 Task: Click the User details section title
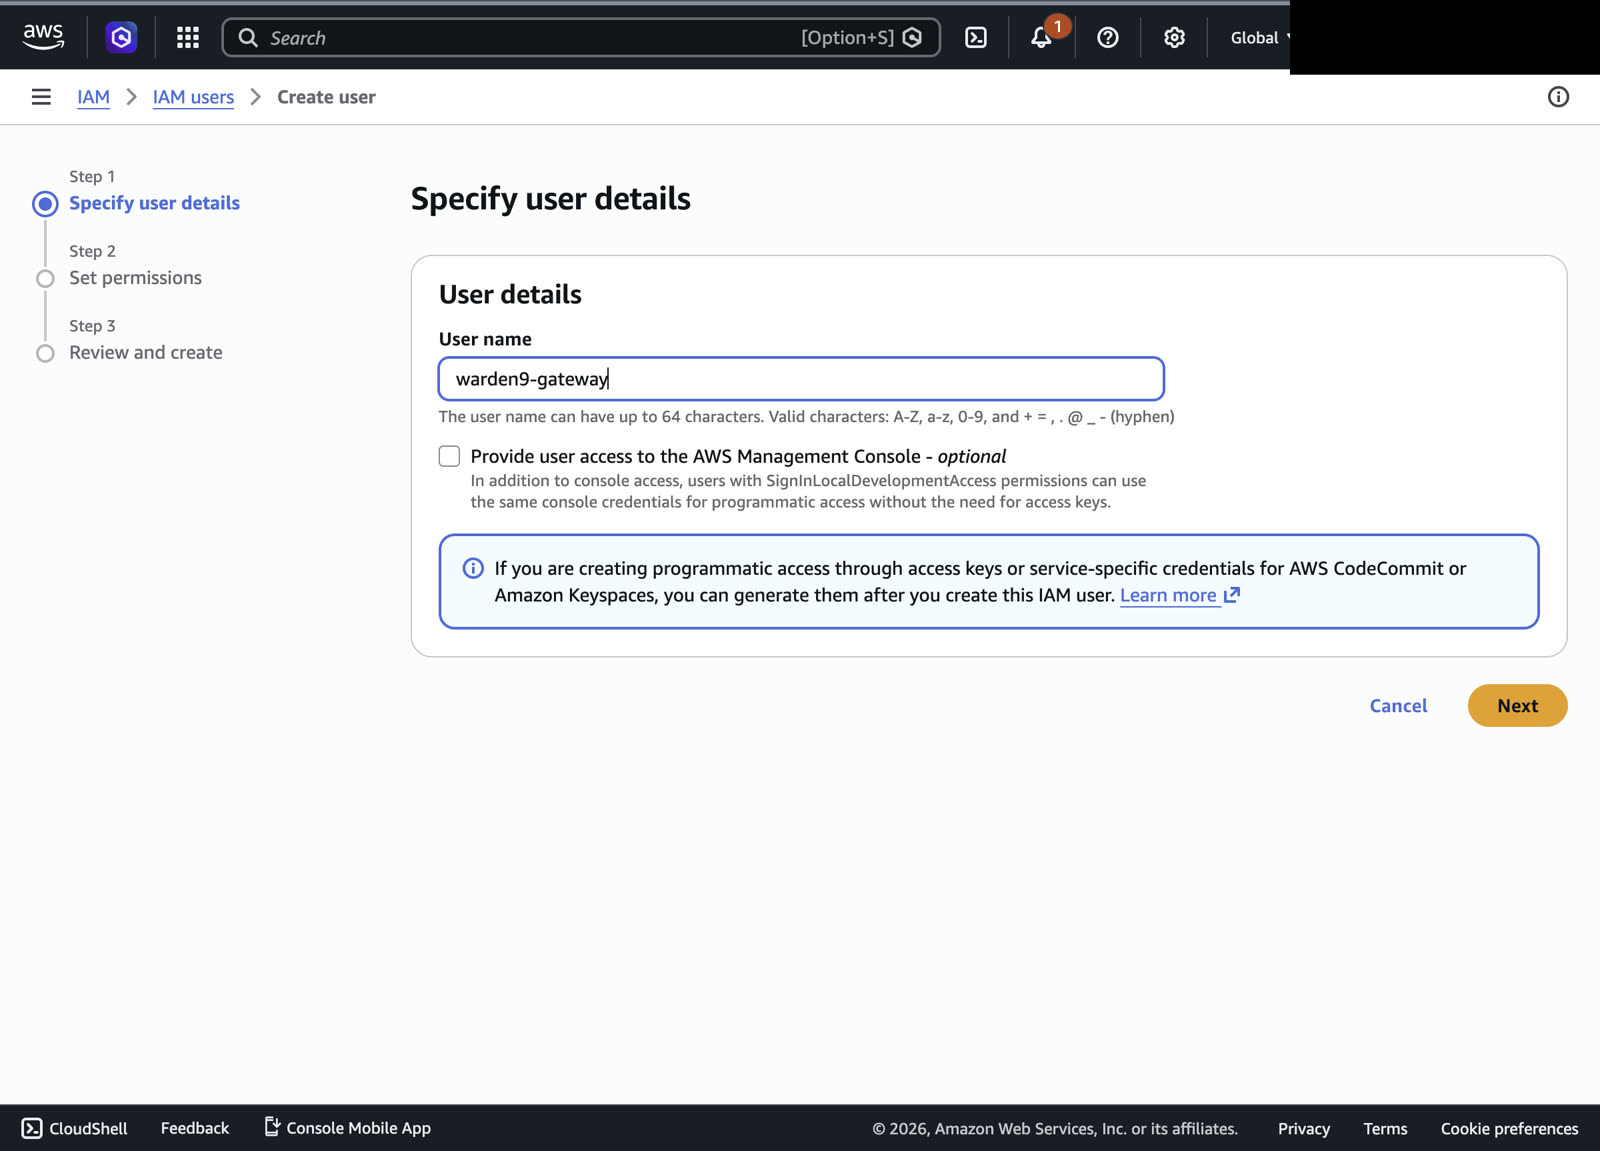pyautogui.click(x=510, y=295)
